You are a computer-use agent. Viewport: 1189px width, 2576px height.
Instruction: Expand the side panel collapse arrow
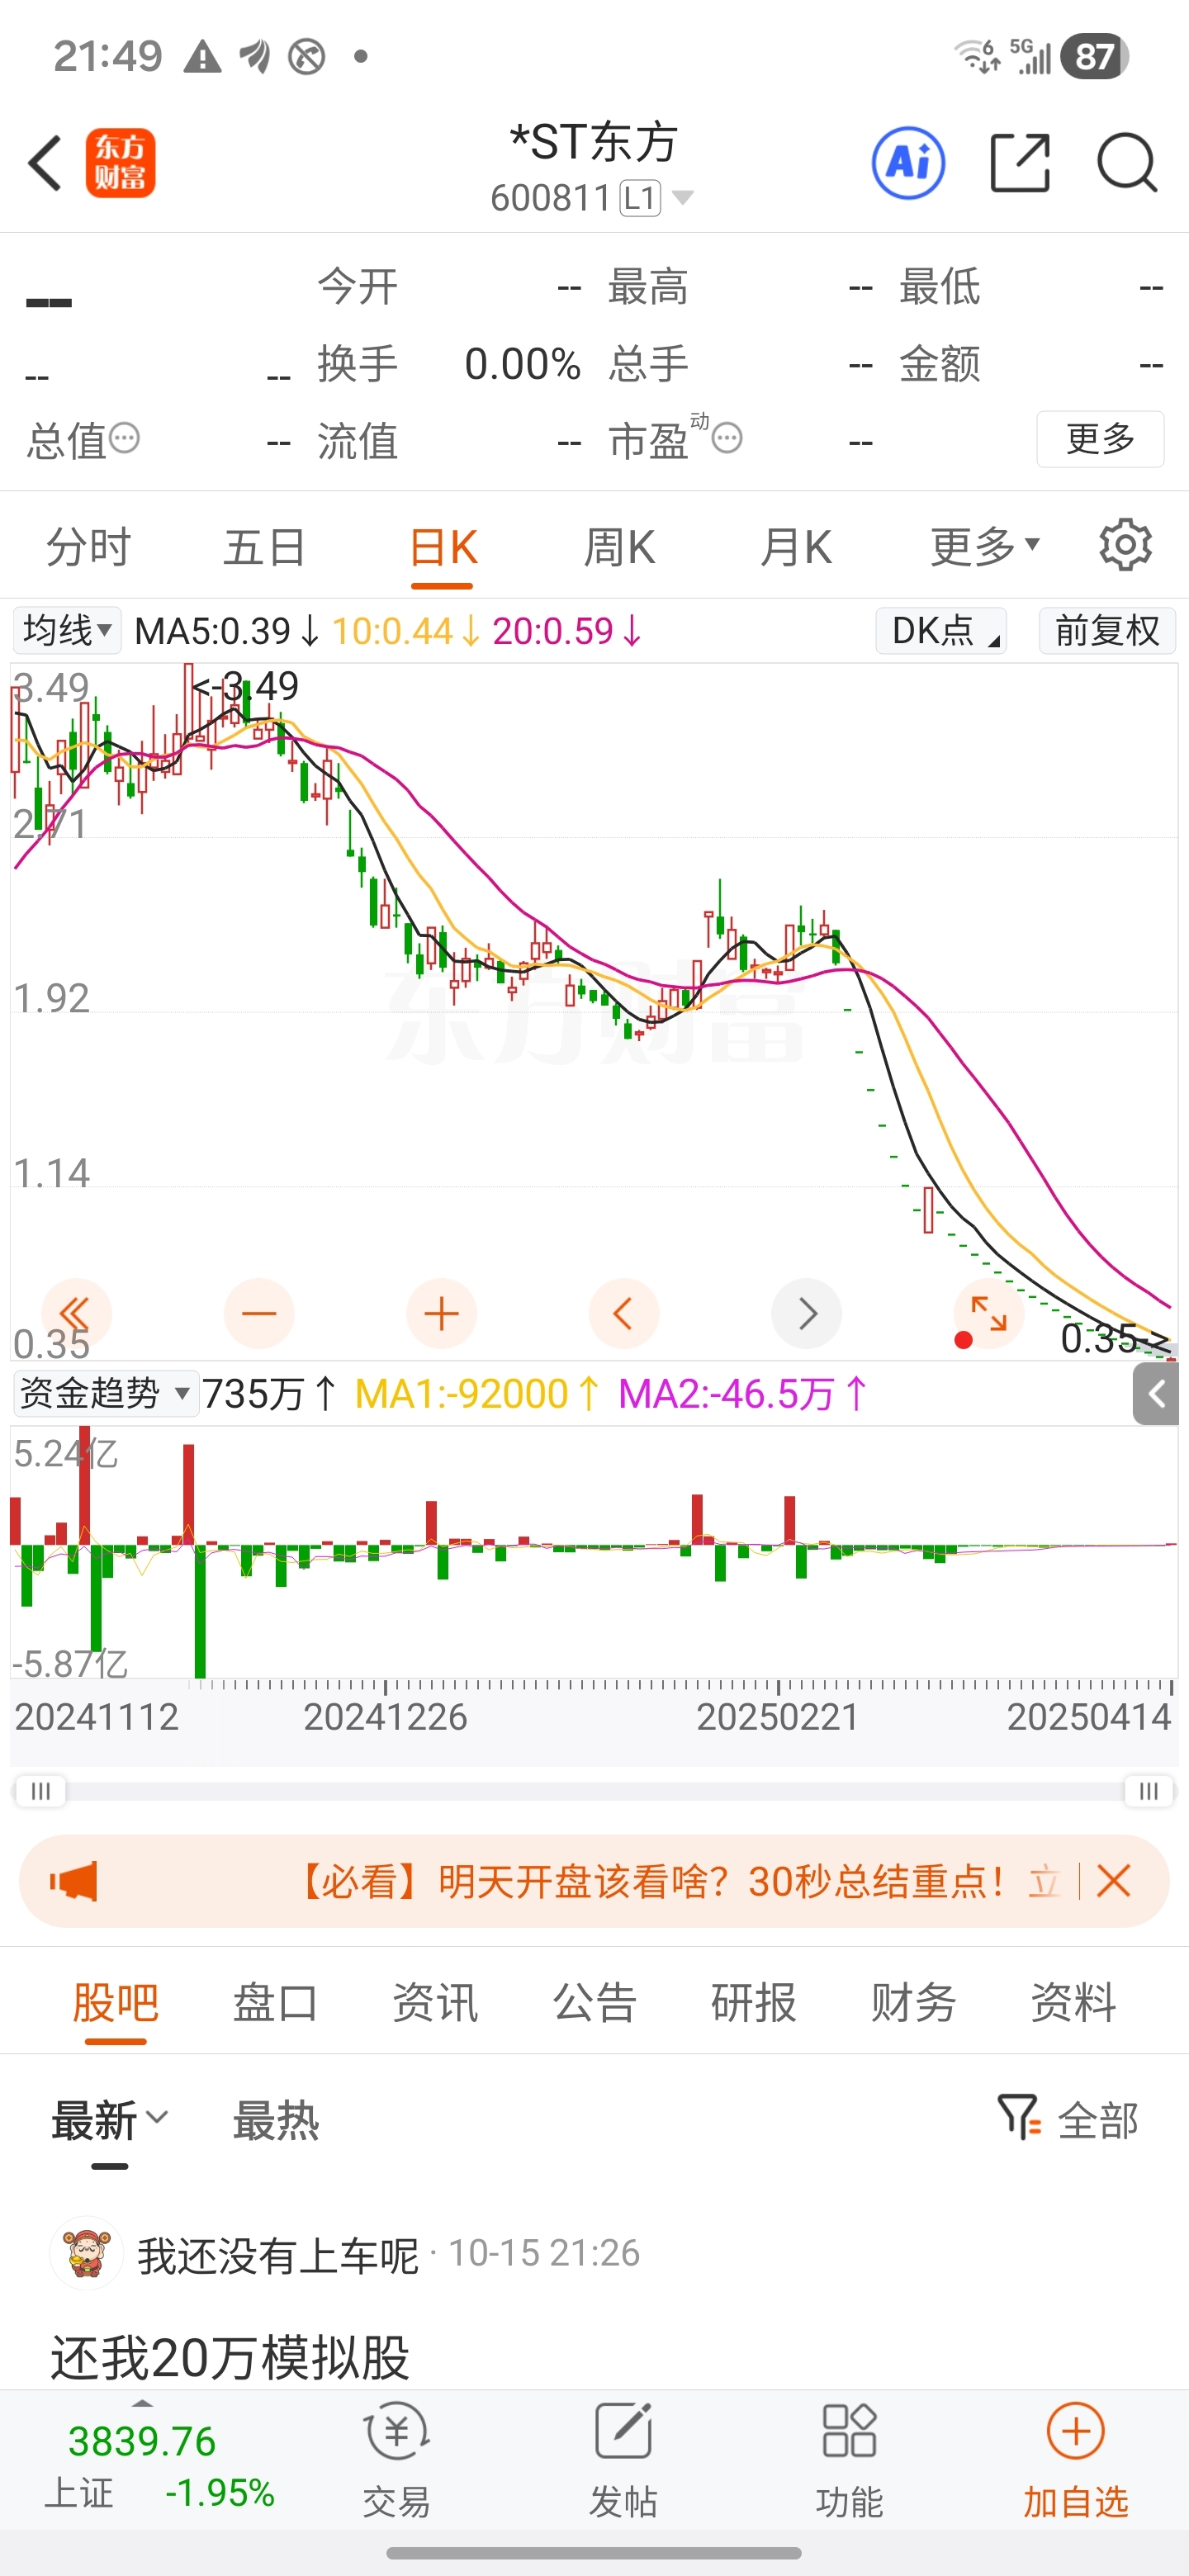tap(1156, 1394)
